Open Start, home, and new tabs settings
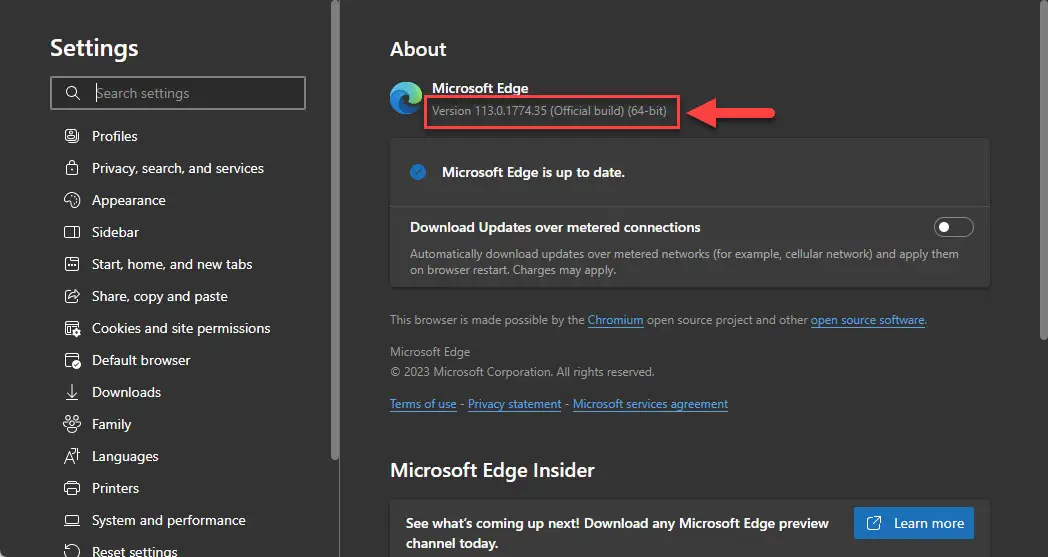This screenshot has height=557, width=1048. [x=172, y=264]
